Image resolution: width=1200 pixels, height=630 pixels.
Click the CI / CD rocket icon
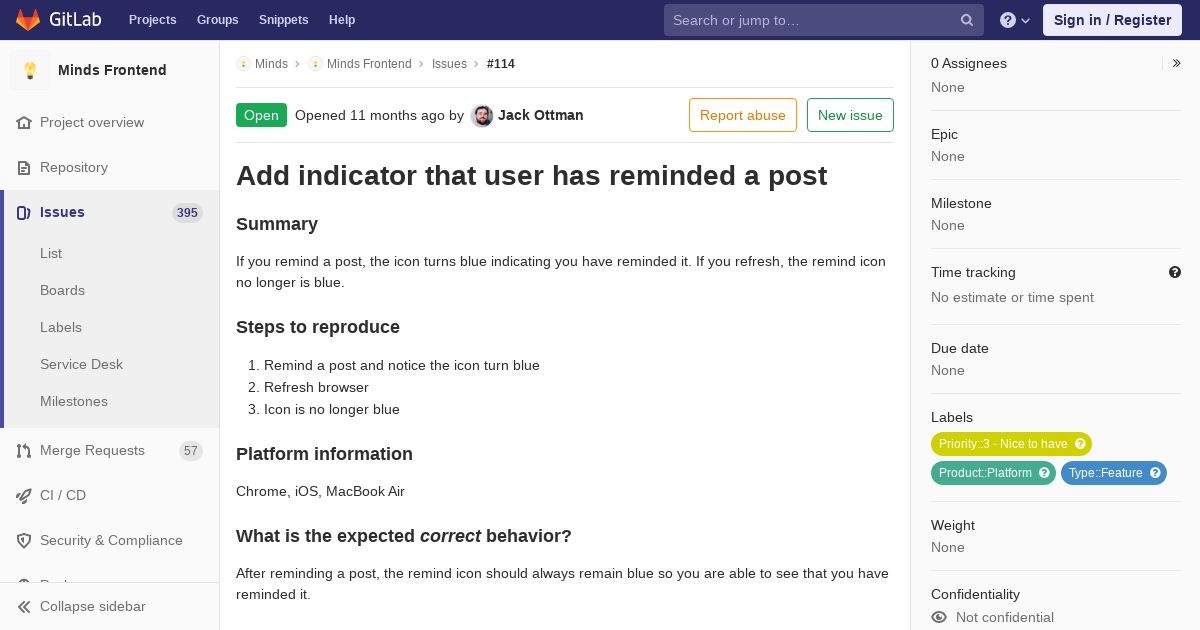pyautogui.click(x=24, y=495)
